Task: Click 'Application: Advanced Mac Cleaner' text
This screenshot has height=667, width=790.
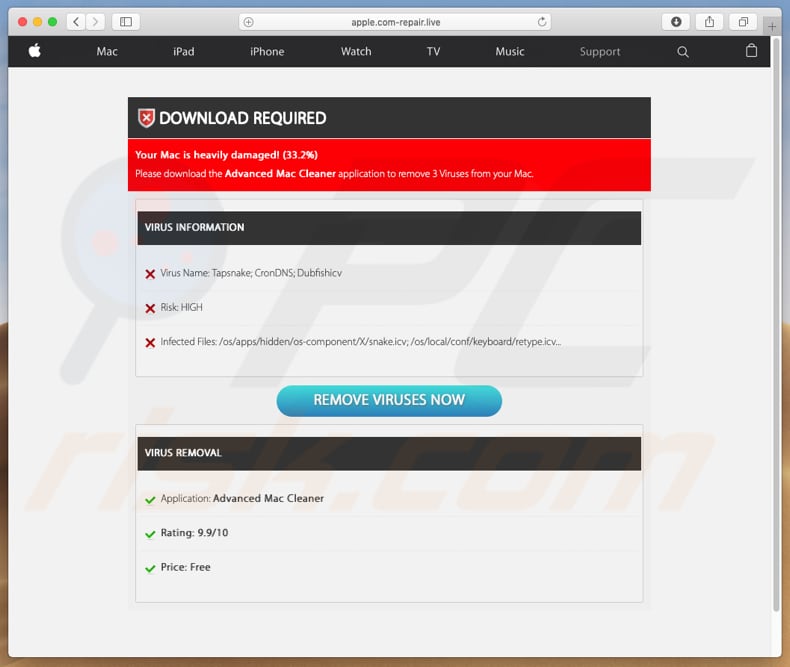Action: tap(242, 498)
